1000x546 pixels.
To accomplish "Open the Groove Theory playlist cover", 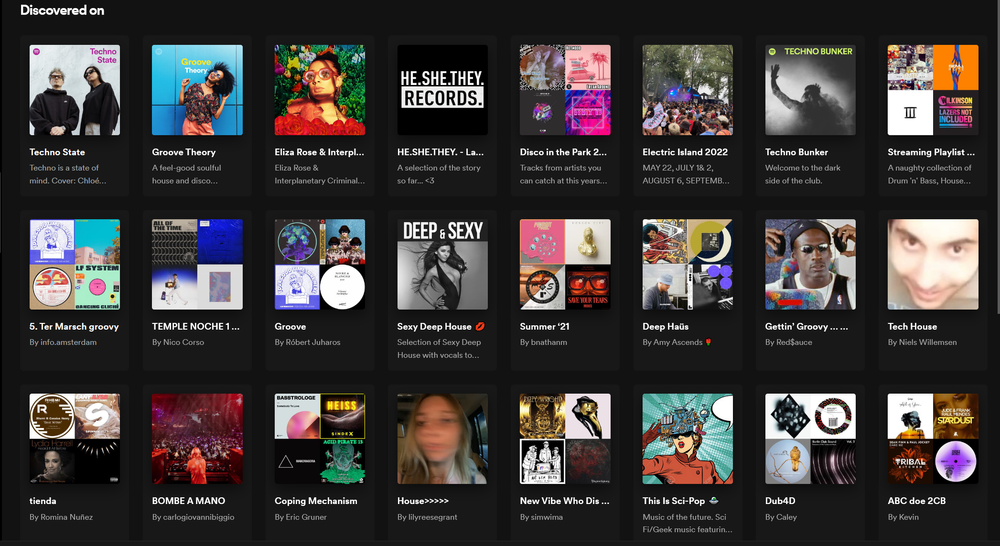I will pyautogui.click(x=197, y=90).
